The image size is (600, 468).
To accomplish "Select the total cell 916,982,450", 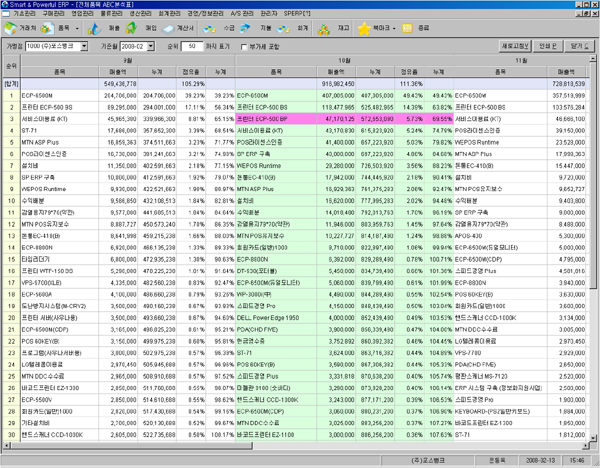I will click(336, 84).
